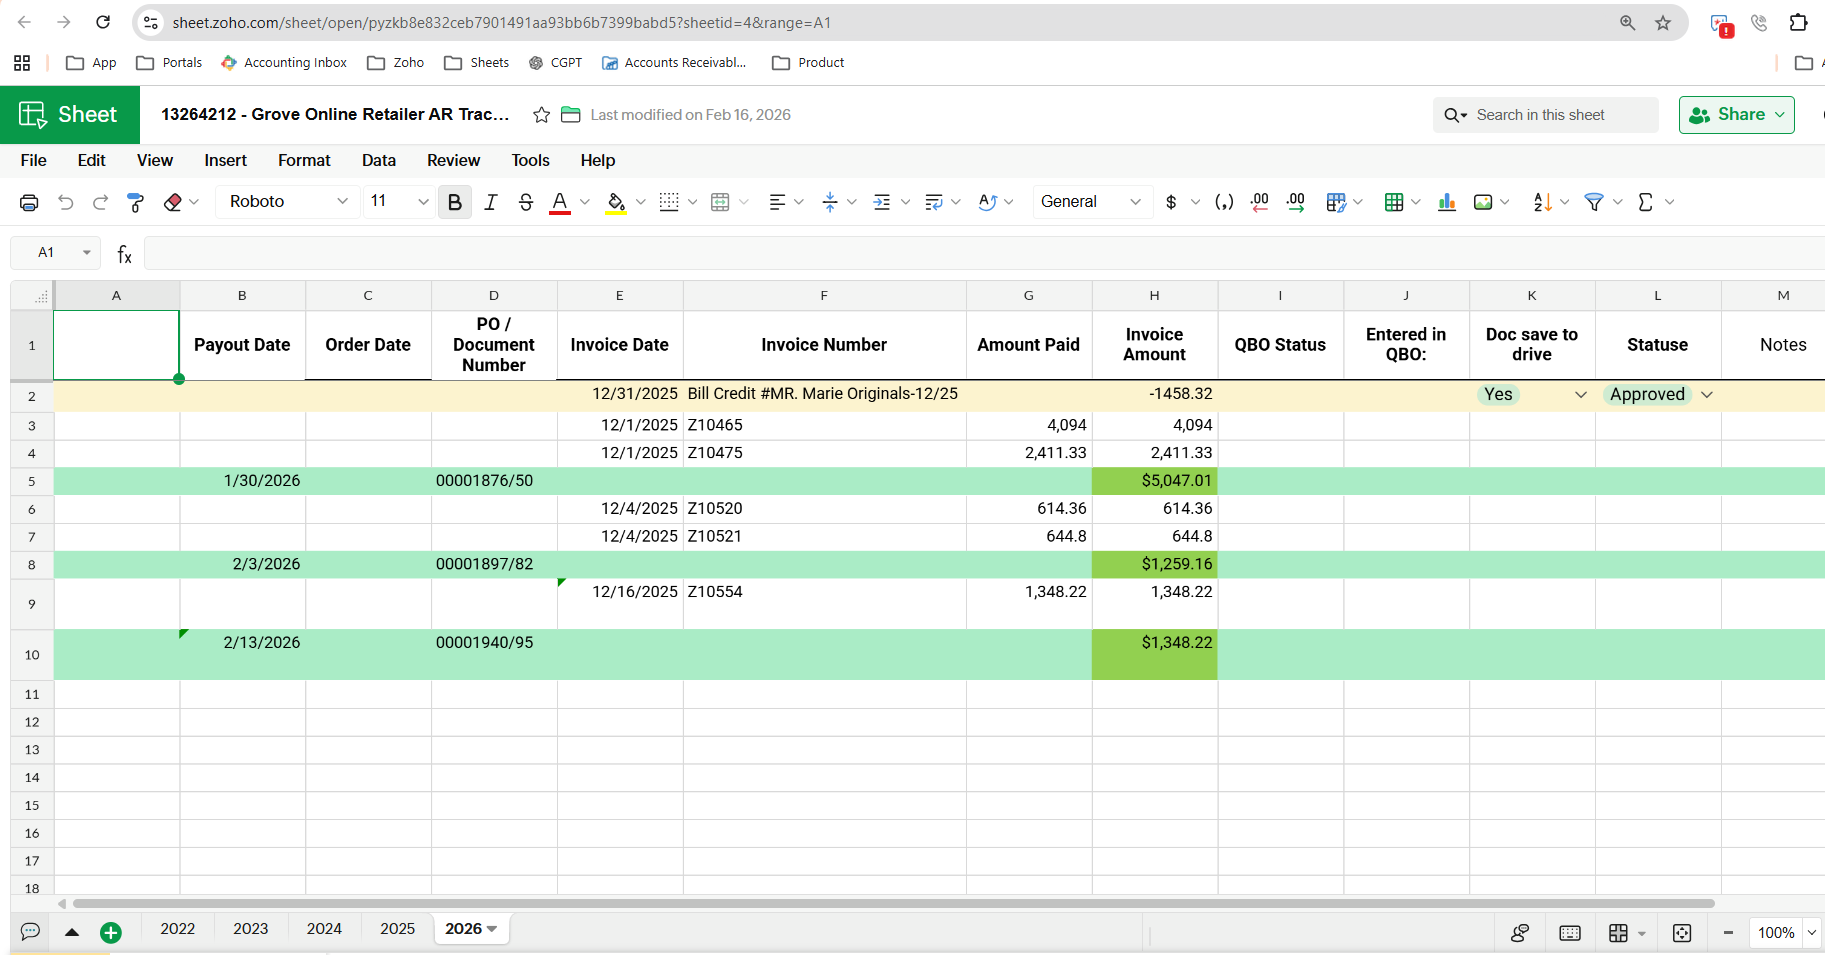The image size is (1825, 955).
Task: Click the Filter funnel icon
Action: coord(1594,202)
